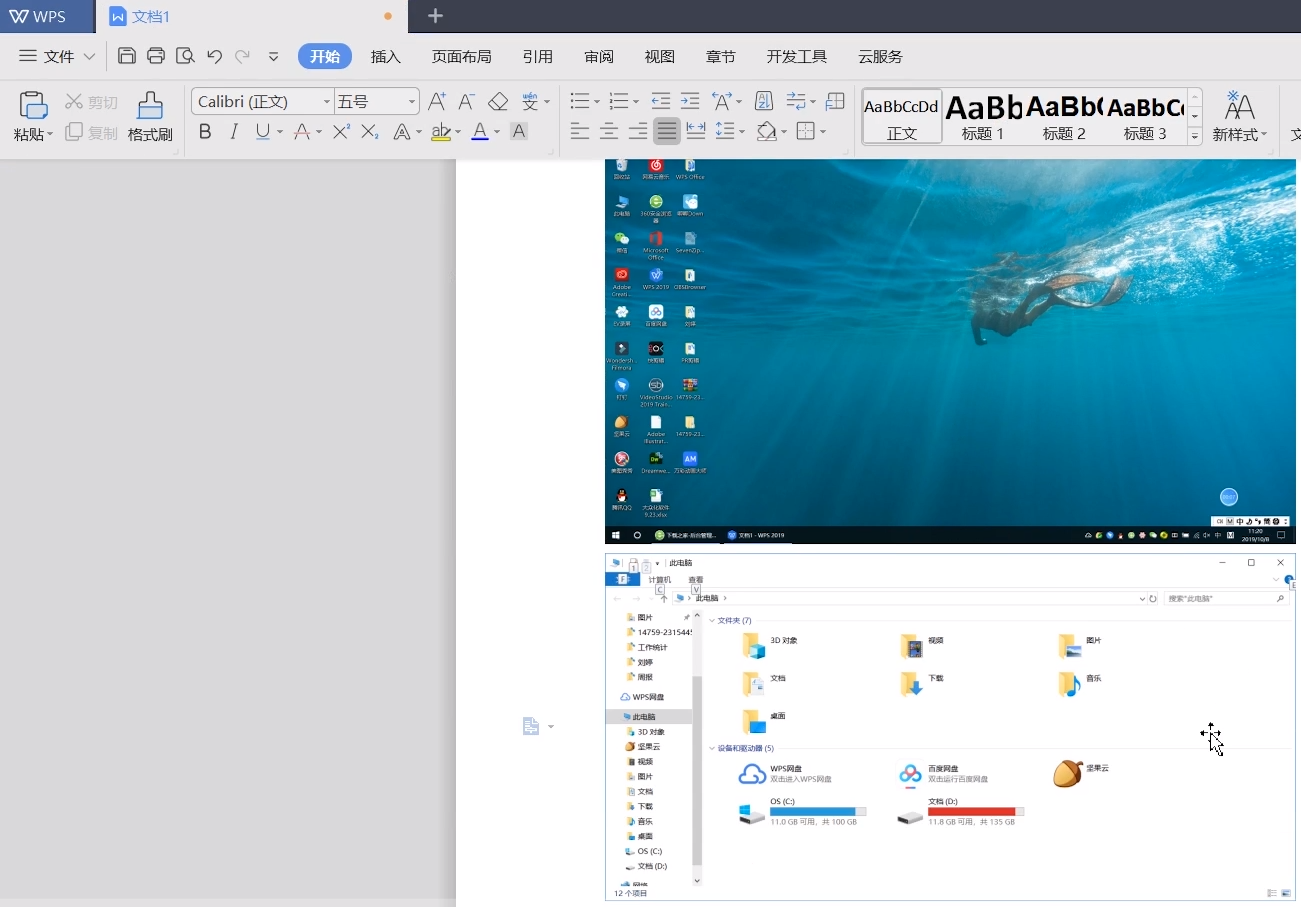Switch to the 插入 ribbon tab
Image resolution: width=1301 pixels, height=907 pixels.
click(385, 57)
